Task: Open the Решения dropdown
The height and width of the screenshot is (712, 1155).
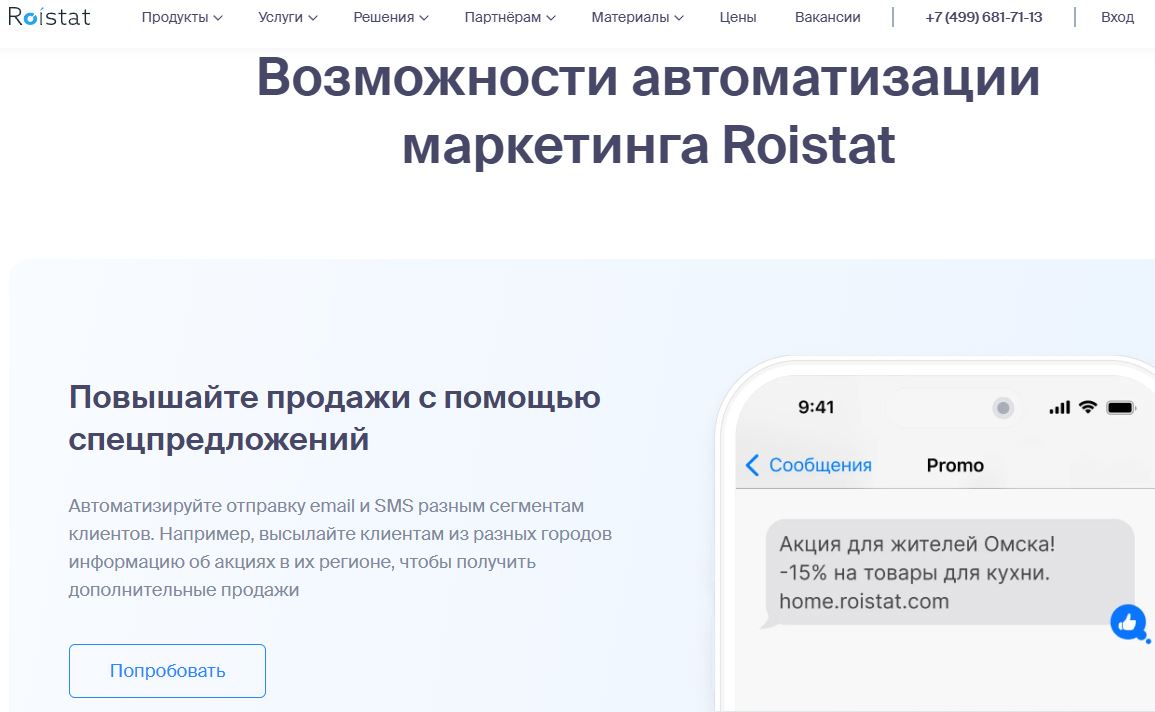Action: [390, 17]
